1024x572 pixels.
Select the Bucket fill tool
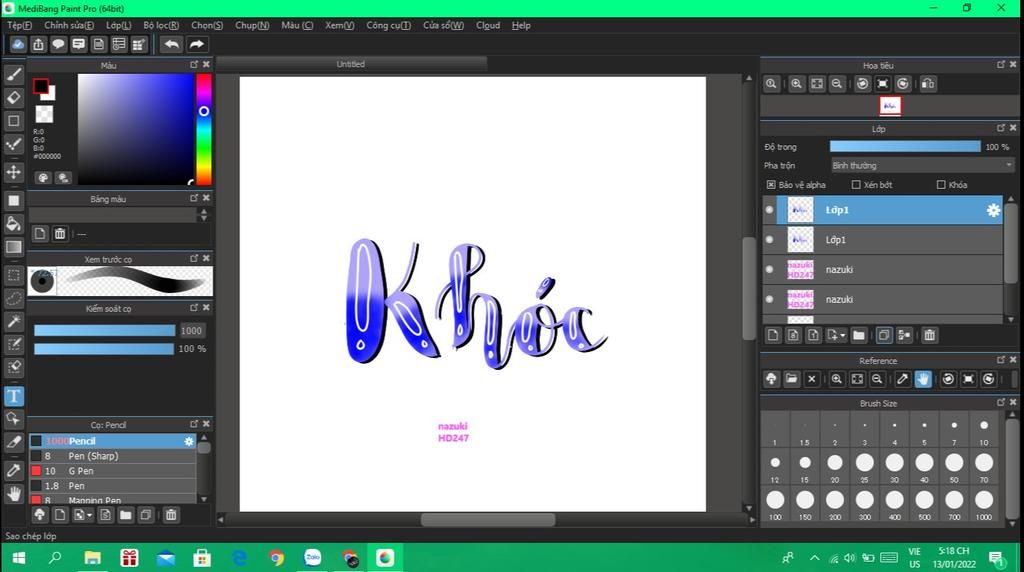click(14, 224)
